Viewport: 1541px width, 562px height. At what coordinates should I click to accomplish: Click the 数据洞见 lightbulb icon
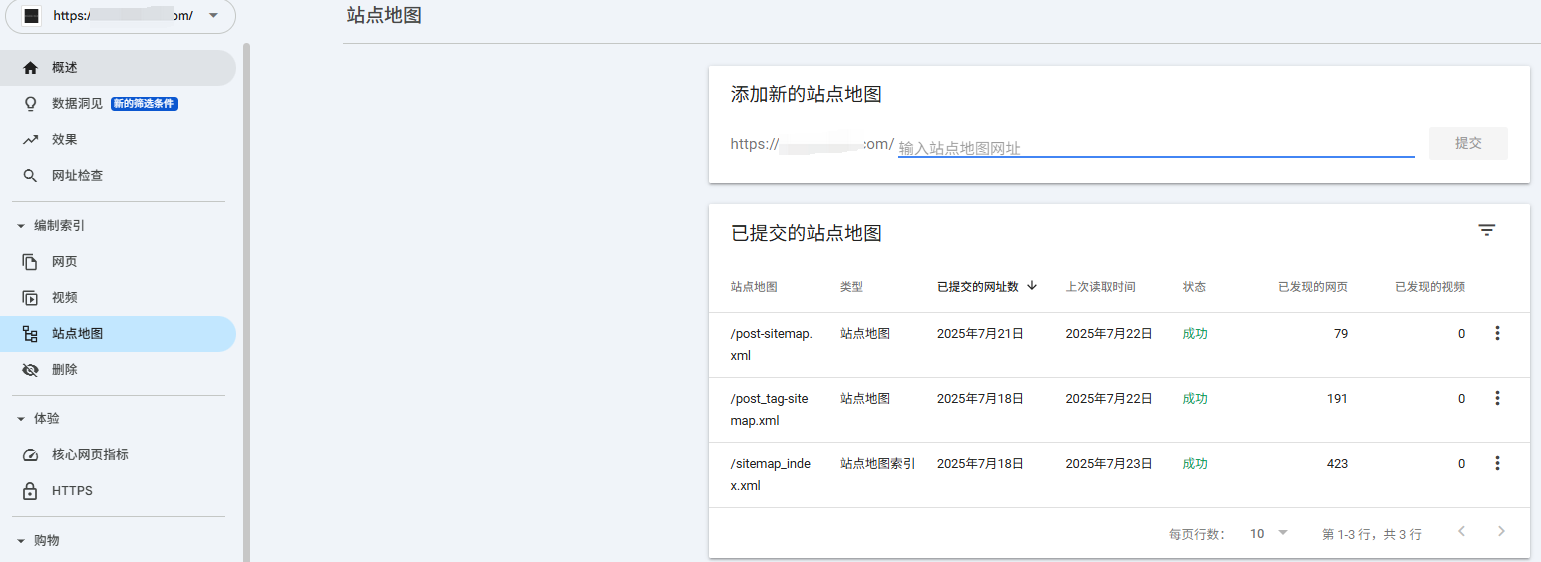click(30, 104)
